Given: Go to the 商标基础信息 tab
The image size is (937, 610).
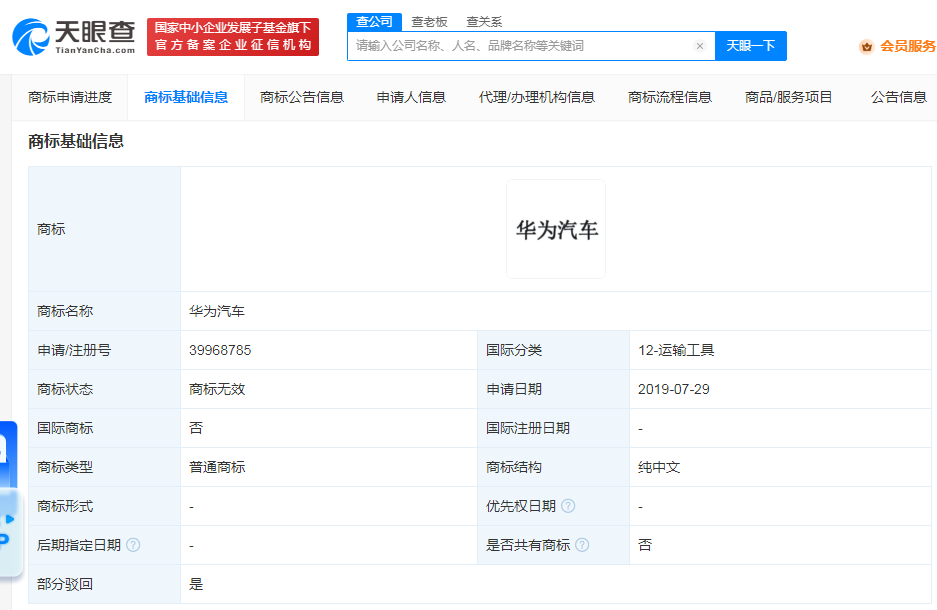Looking at the screenshot, I should click(186, 97).
